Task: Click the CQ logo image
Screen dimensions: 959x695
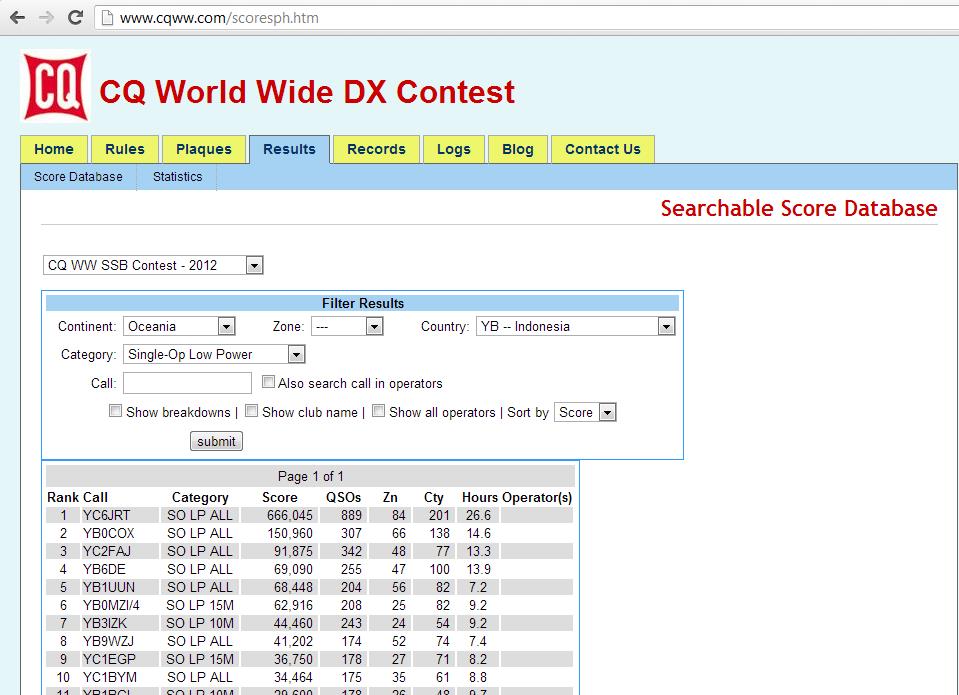Action: coord(56,86)
